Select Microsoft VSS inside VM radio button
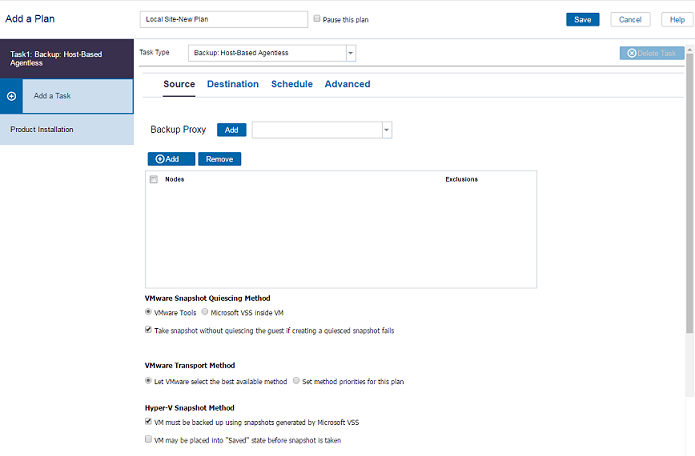The width and height of the screenshot is (695, 456). [205, 312]
